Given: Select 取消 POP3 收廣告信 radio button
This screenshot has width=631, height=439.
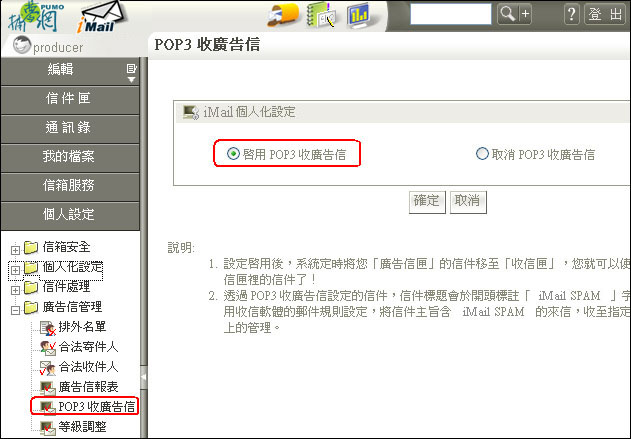Looking at the screenshot, I should 482,153.
